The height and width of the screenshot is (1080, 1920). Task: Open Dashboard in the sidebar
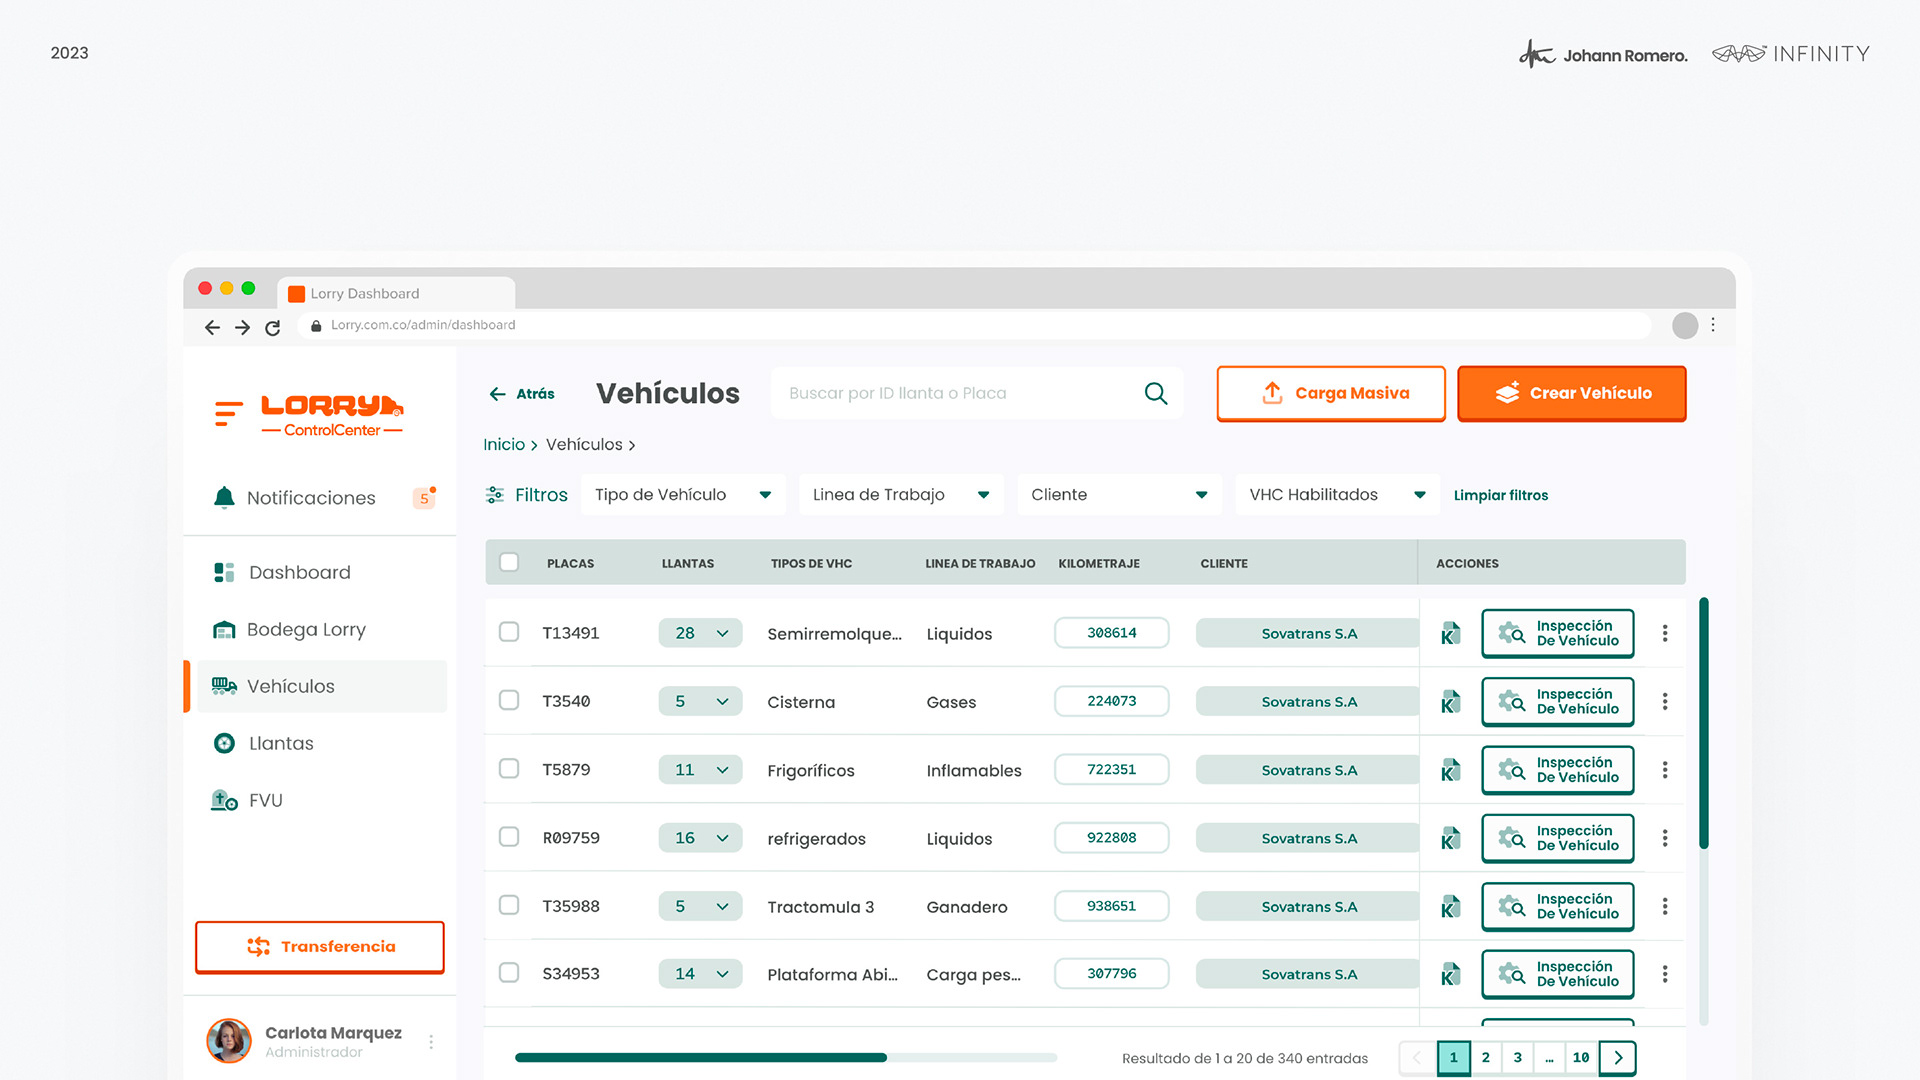[320, 572]
